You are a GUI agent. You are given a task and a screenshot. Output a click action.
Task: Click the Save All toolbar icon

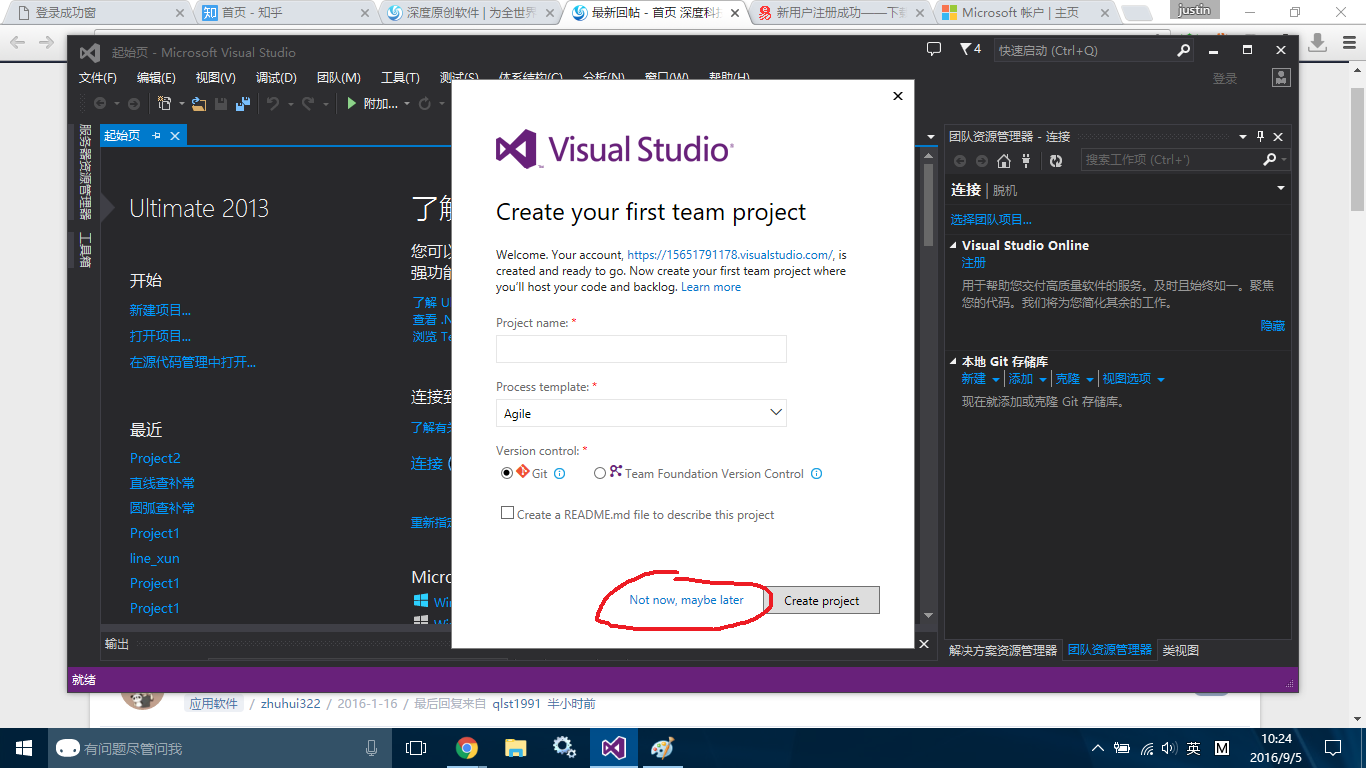[x=243, y=104]
